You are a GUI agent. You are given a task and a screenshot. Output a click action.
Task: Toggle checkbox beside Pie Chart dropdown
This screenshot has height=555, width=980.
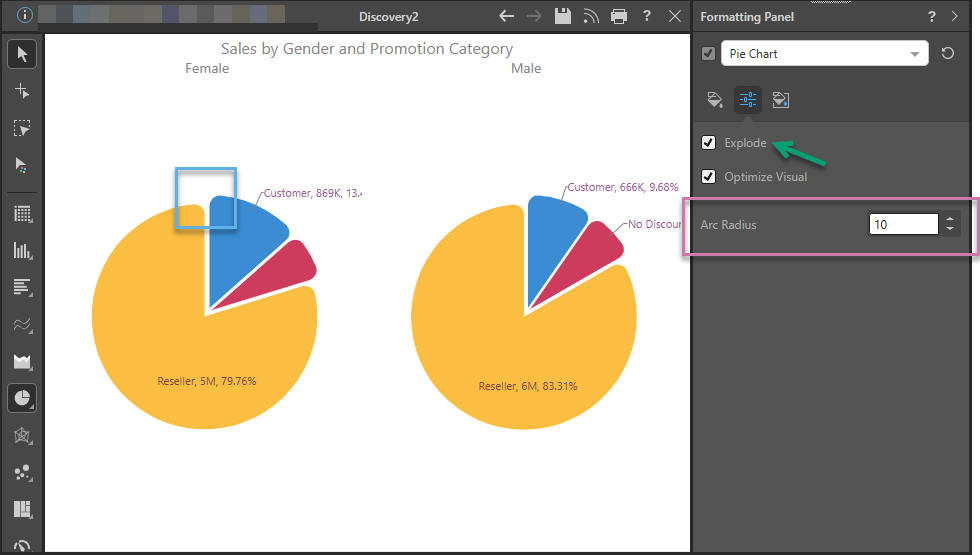[x=708, y=54]
